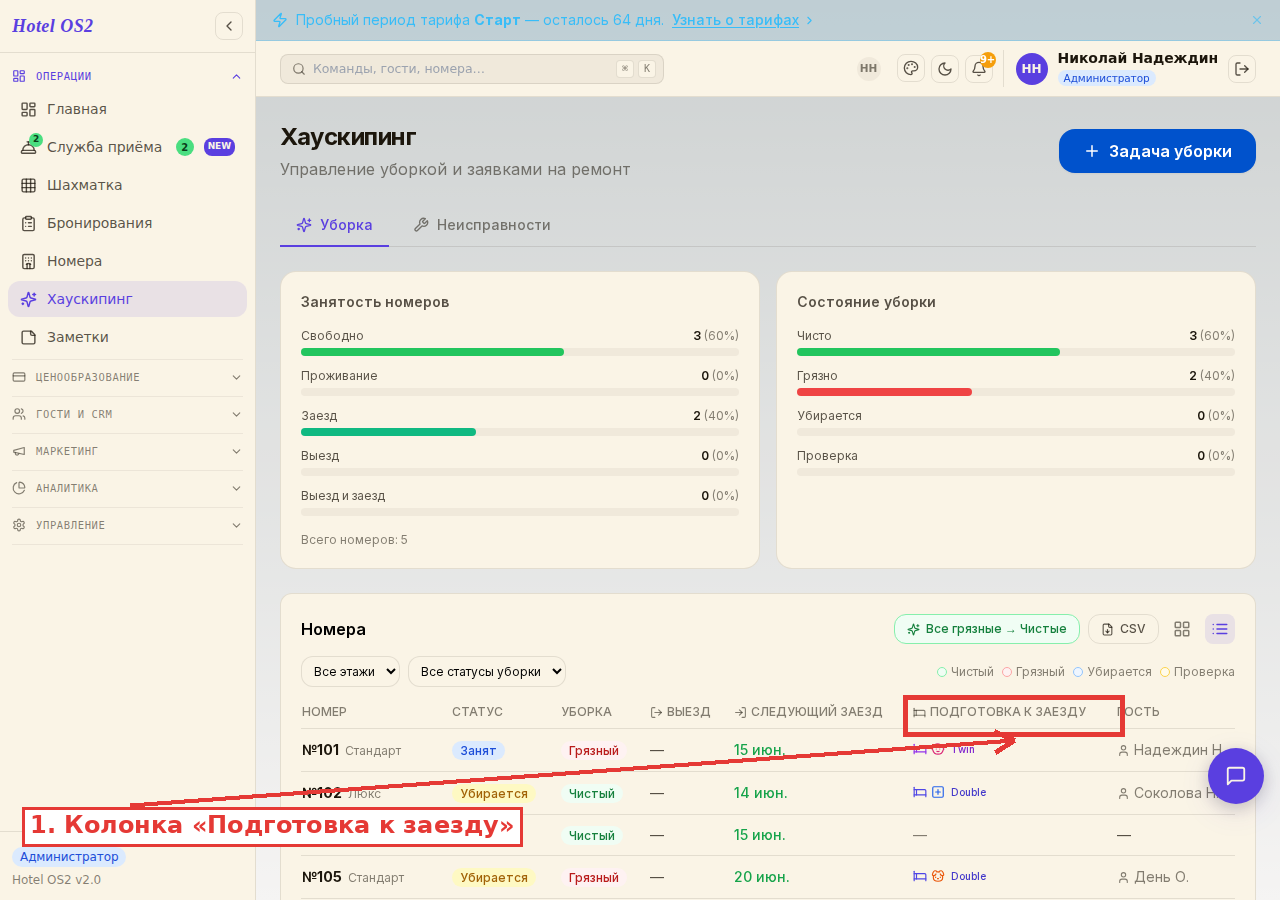The image size is (1280, 900).
Task: Click the guest name День О.
Action: pos(1161,877)
